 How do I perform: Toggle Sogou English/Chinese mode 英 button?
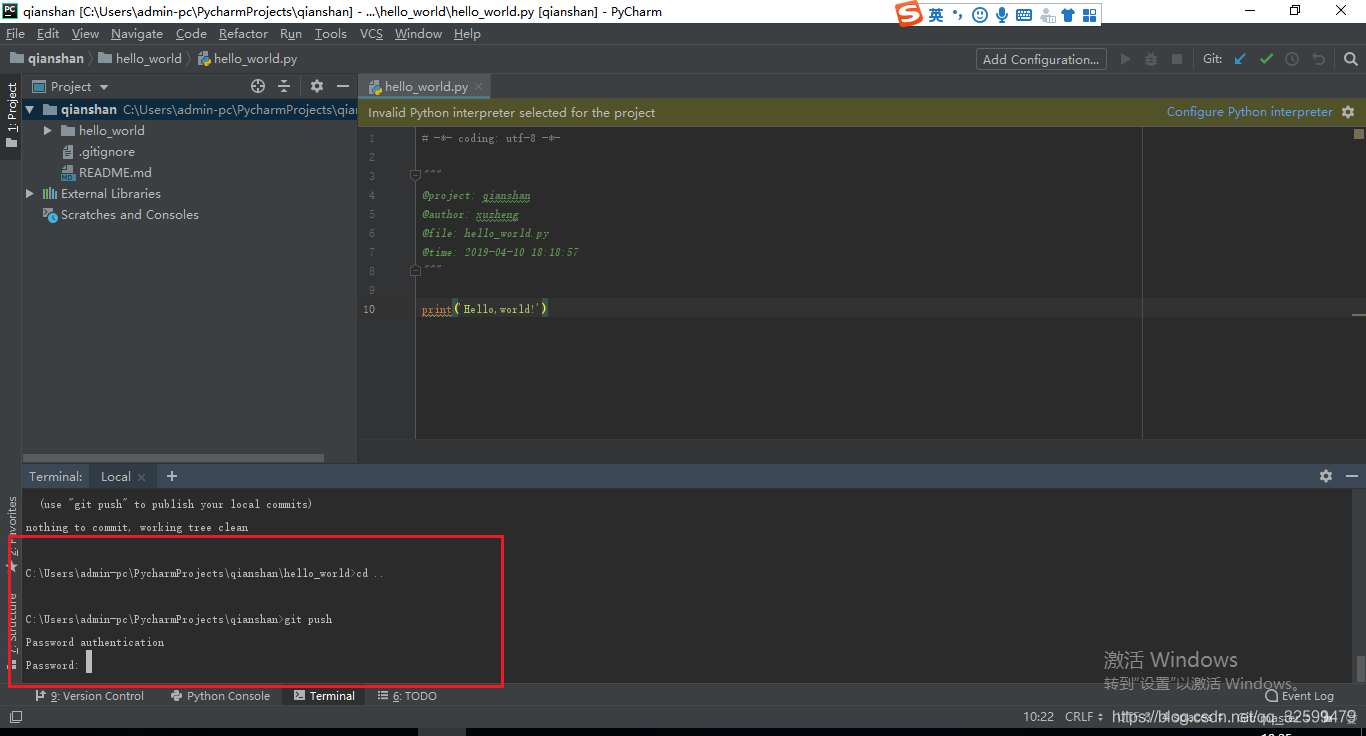(x=935, y=14)
